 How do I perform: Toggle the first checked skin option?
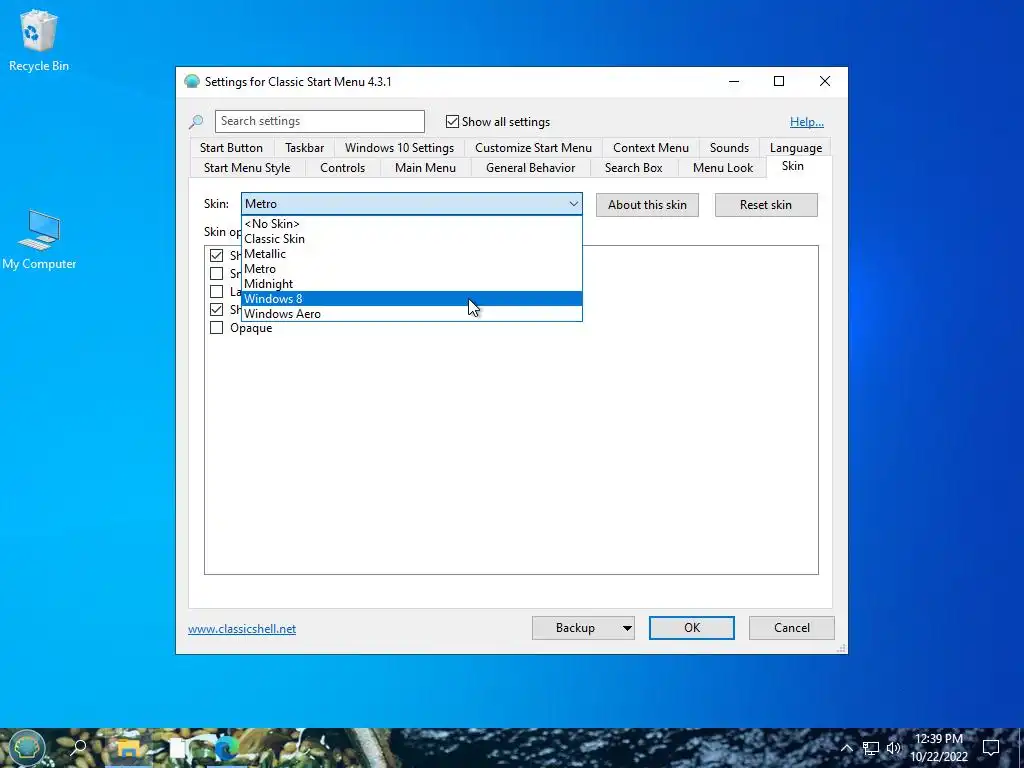coord(216,255)
